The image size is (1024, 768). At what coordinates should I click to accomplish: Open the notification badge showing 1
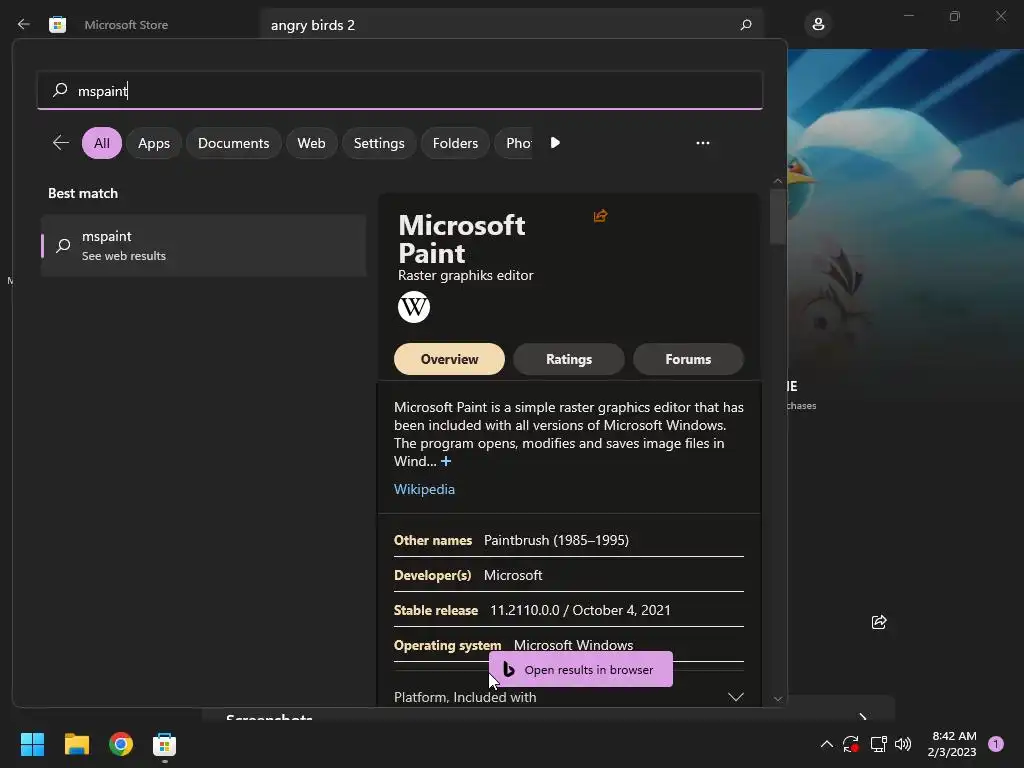tap(996, 744)
